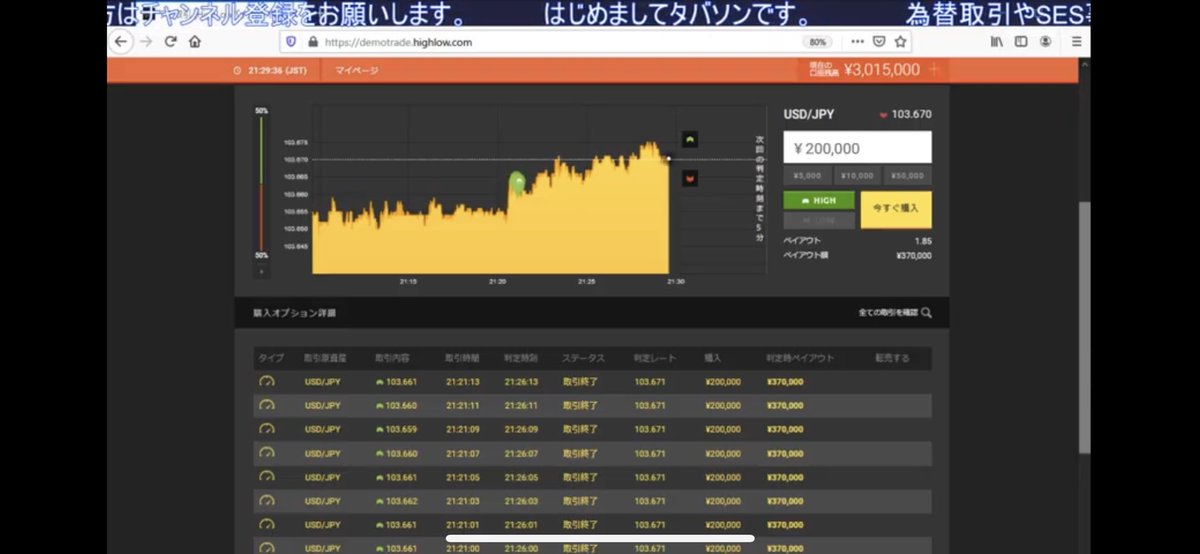Click gauge icon in 21:21:03 trade row
The image size is (1200, 554).
(266, 501)
